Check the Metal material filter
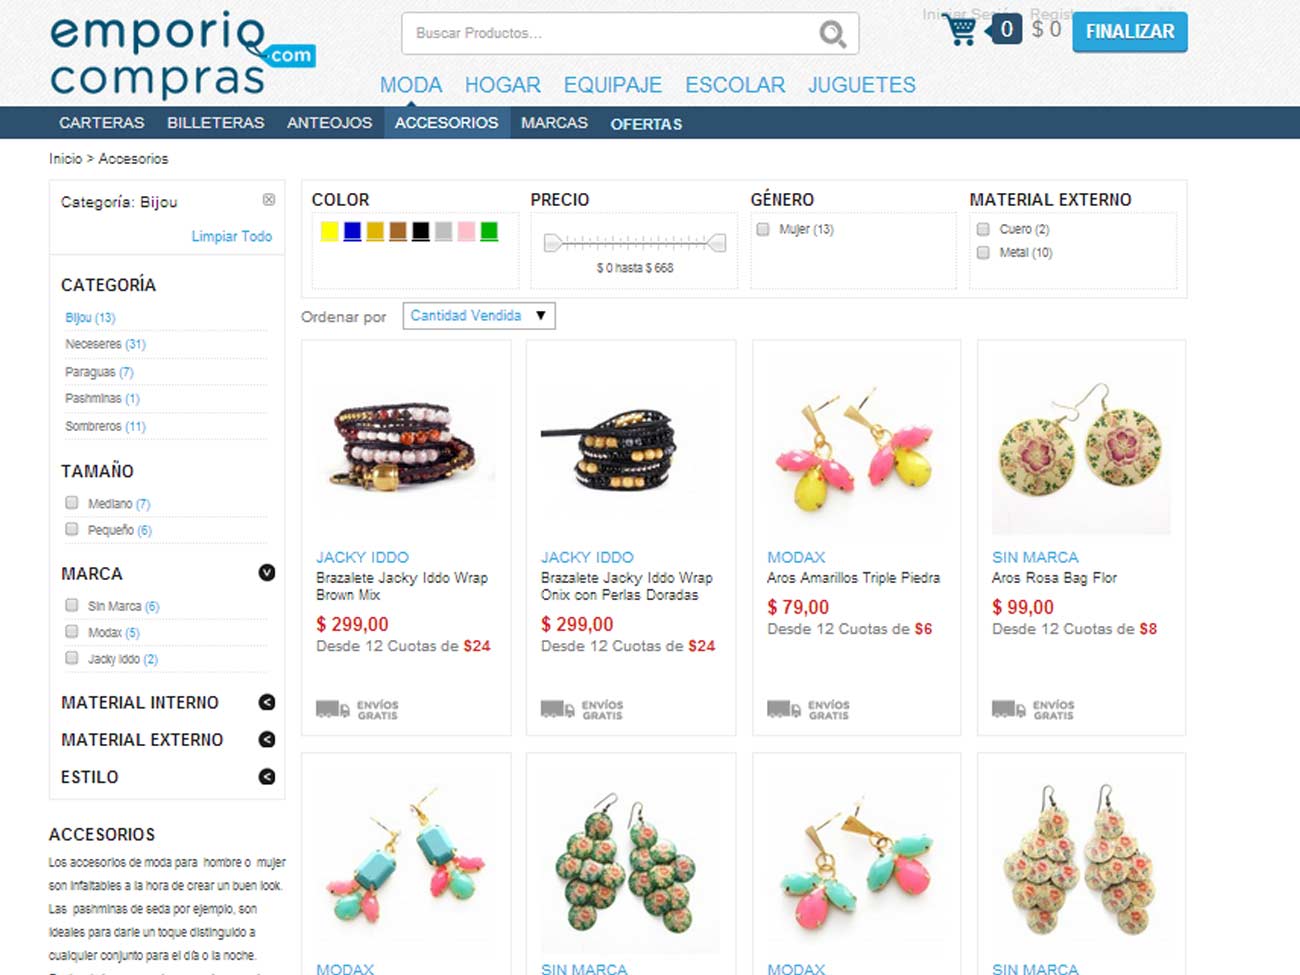This screenshot has height=975, width=1300. (983, 252)
